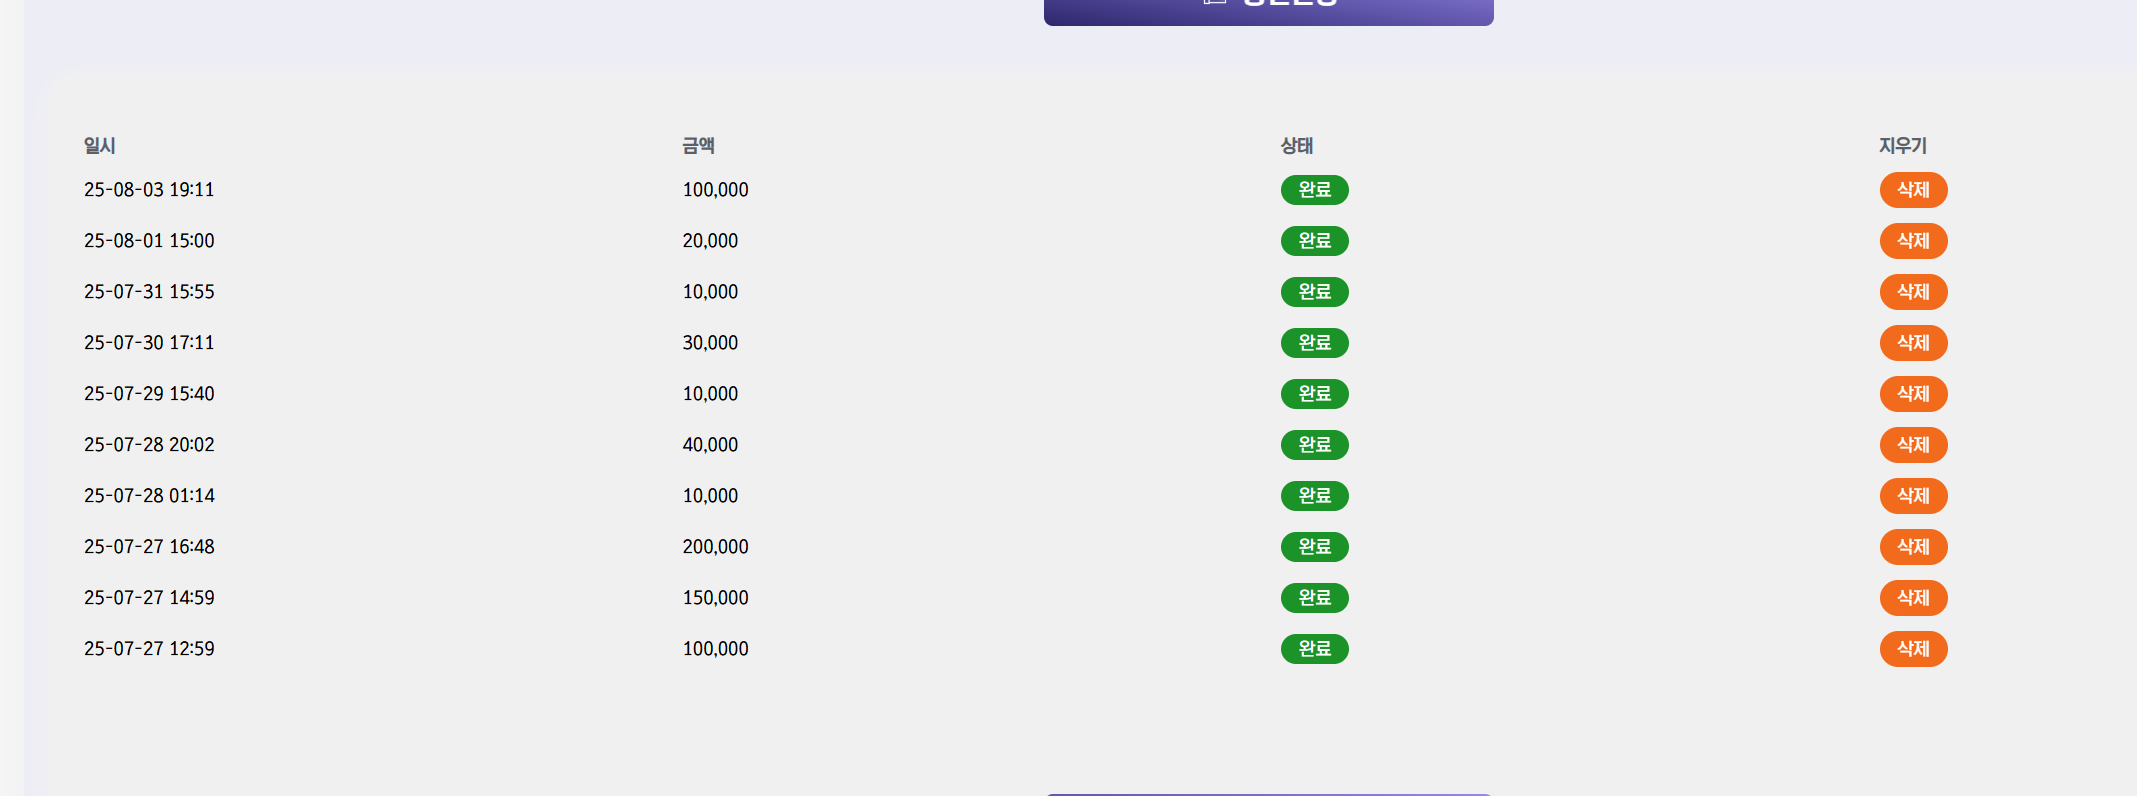
Task: Delete the 200,000 entry from 25-07-27 16:48
Action: (x=1913, y=547)
